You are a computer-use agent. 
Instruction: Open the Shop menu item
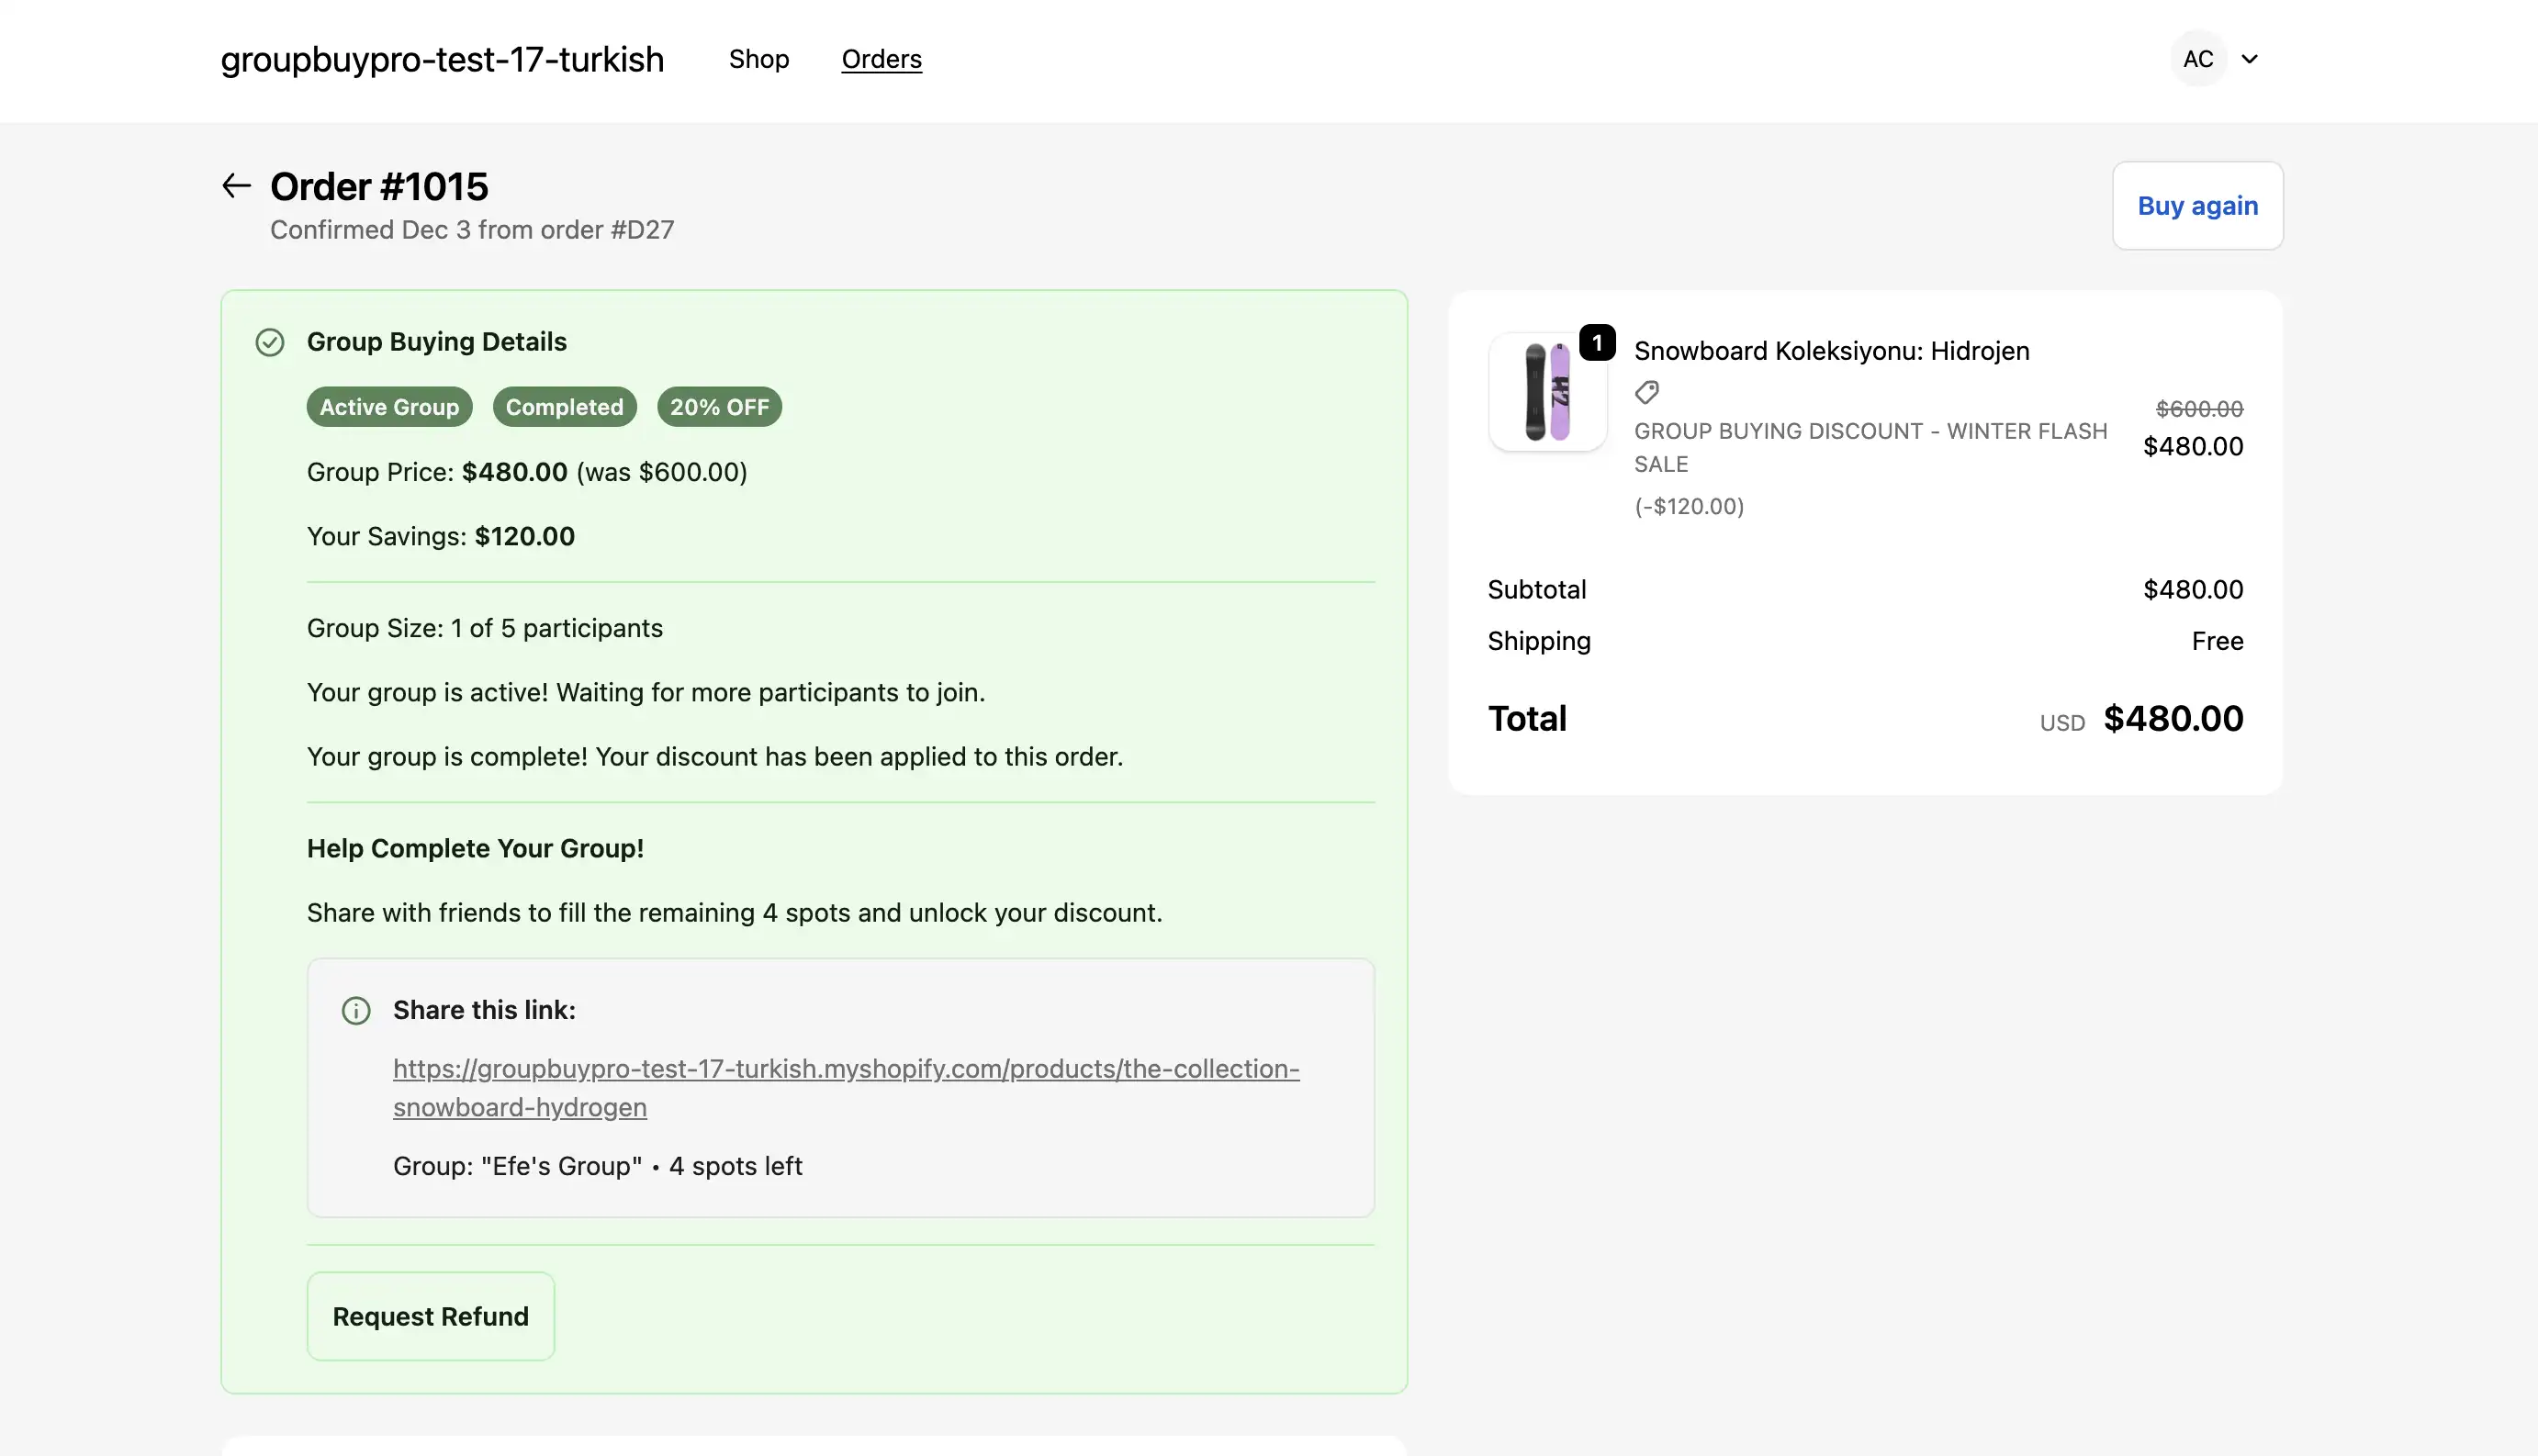click(759, 59)
